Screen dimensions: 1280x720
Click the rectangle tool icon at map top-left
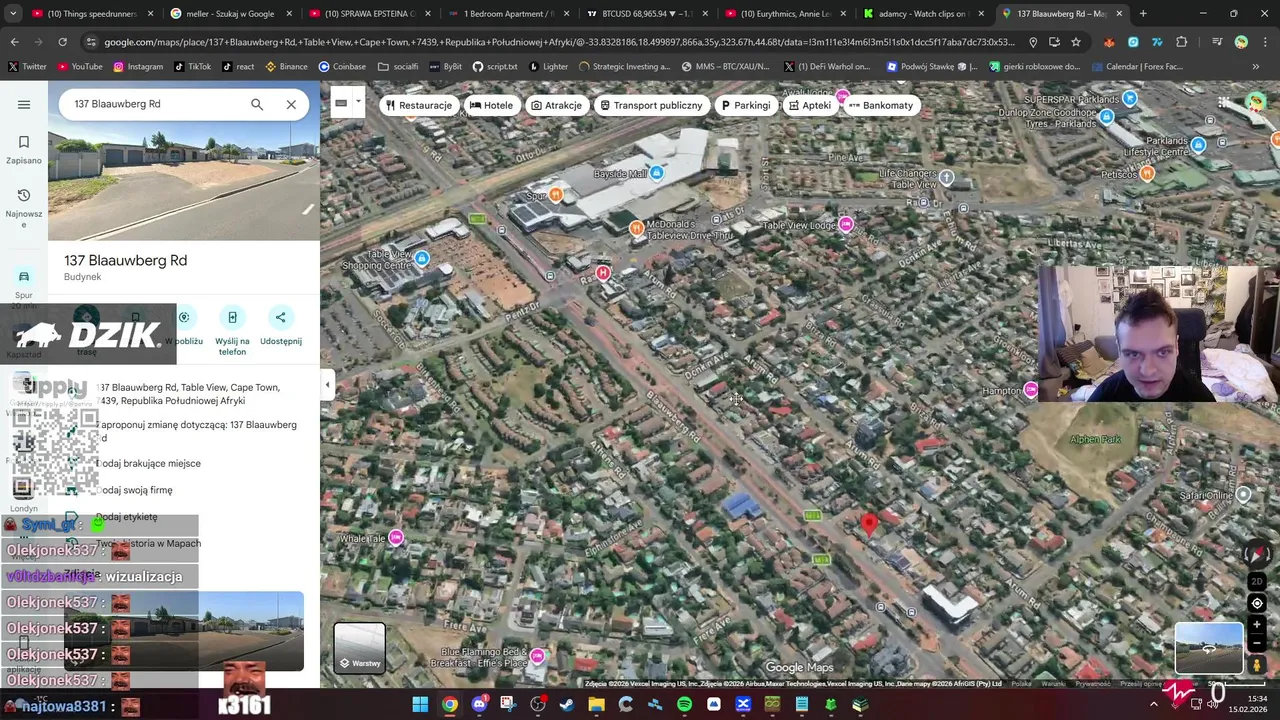pyautogui.click(x=341, y=103)
